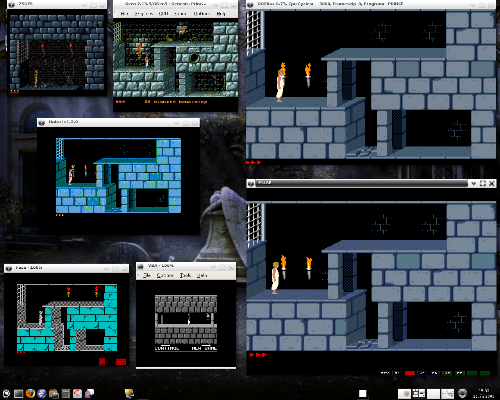Open the File menu in VBA window
The width and height of the screenshot is (500, 400).
tap(147, 275)
